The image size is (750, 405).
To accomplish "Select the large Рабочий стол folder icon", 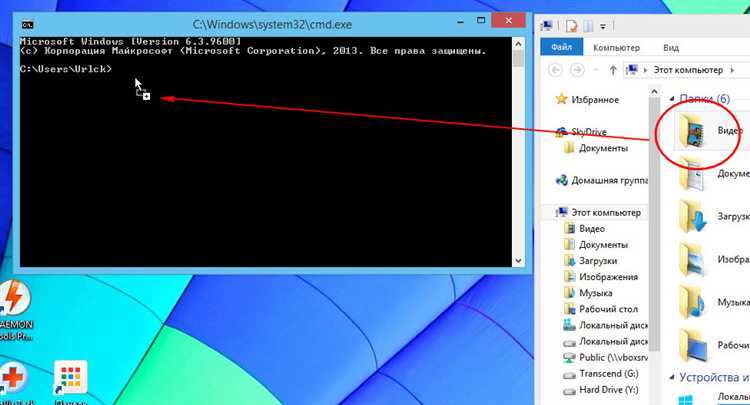I will click(x=692, y=345).
